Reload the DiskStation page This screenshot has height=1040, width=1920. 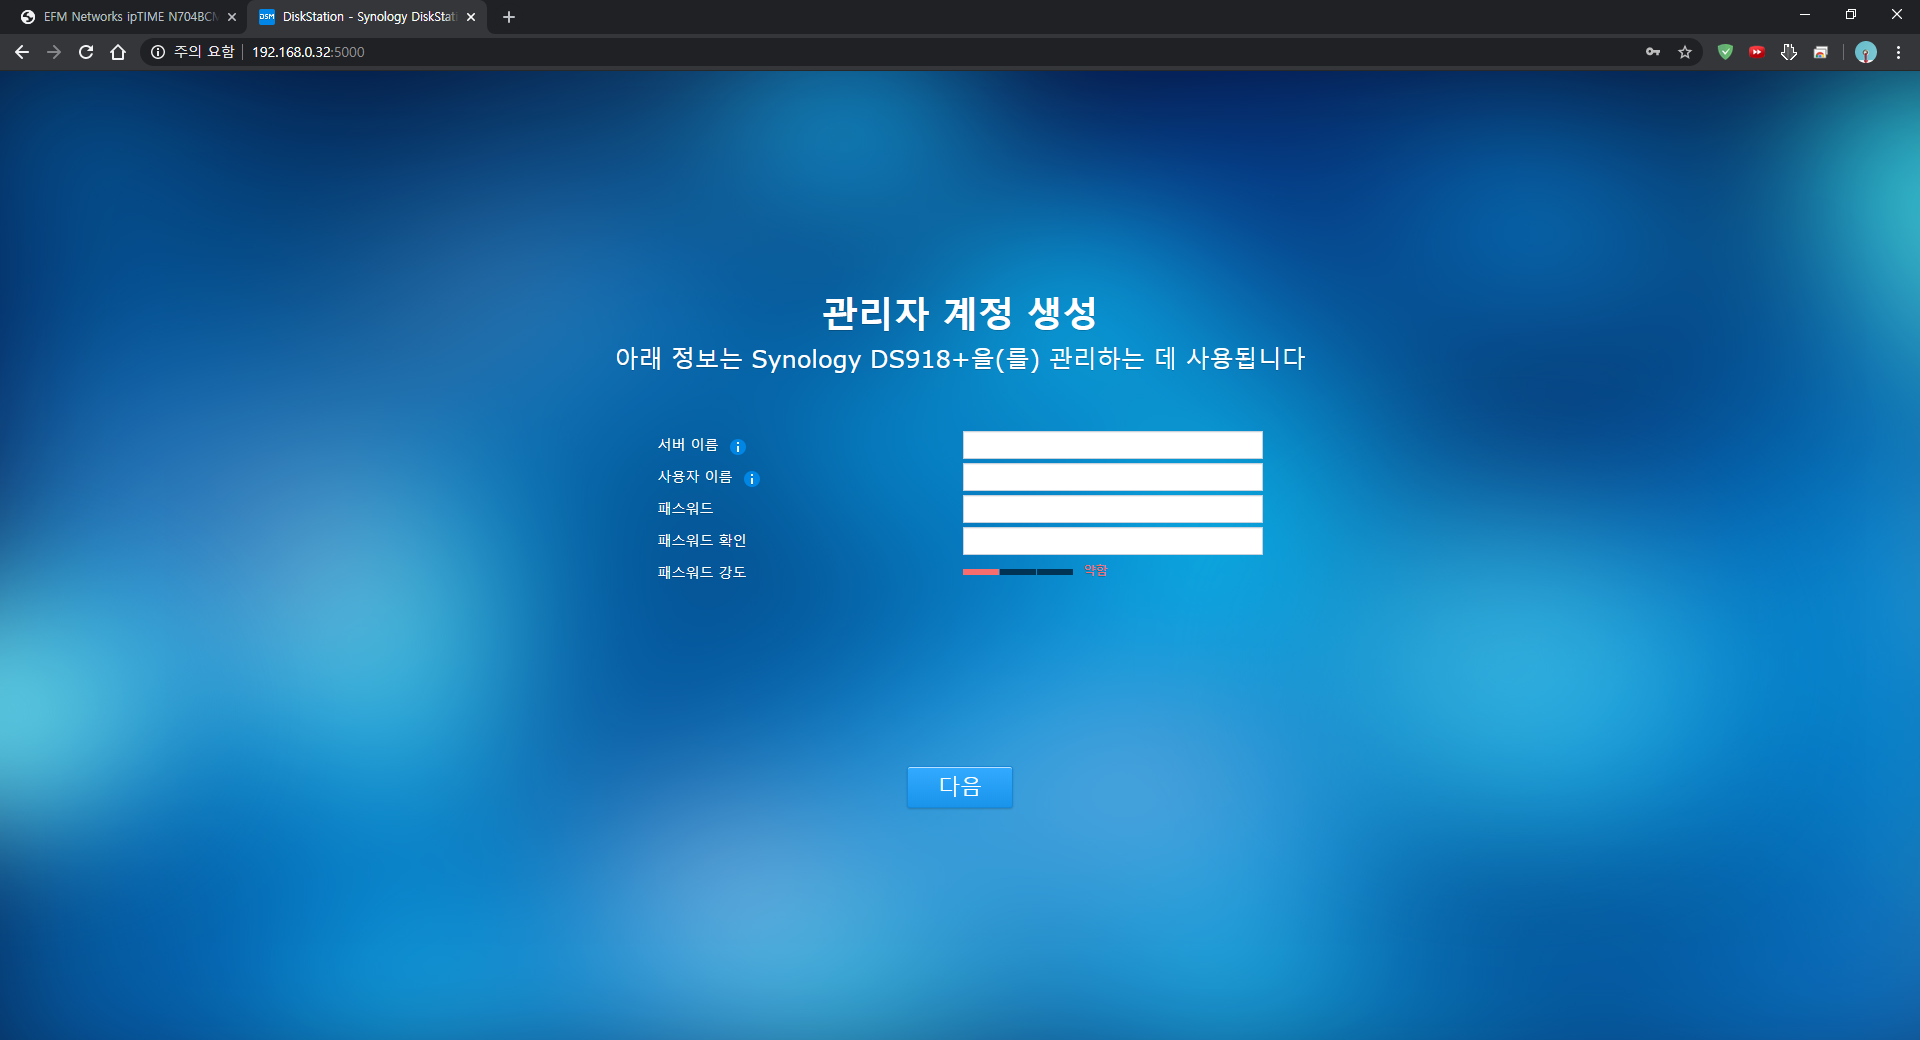86,52
